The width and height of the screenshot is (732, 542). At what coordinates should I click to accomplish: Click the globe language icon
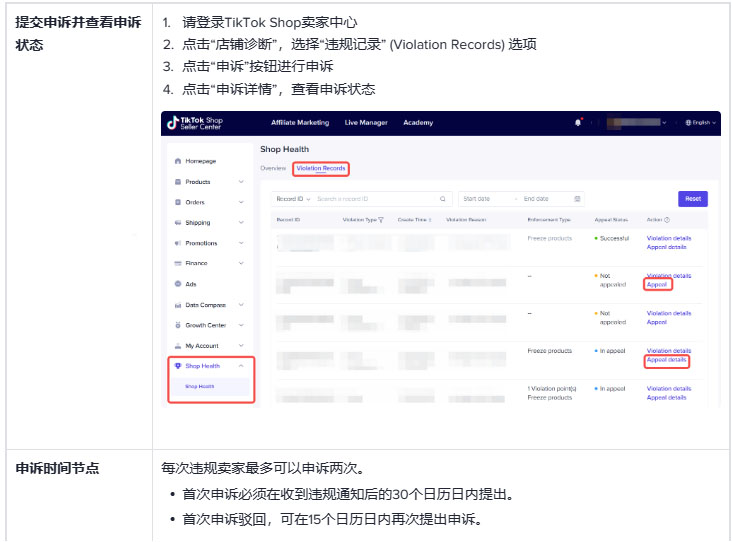click(x=688, y=122)
